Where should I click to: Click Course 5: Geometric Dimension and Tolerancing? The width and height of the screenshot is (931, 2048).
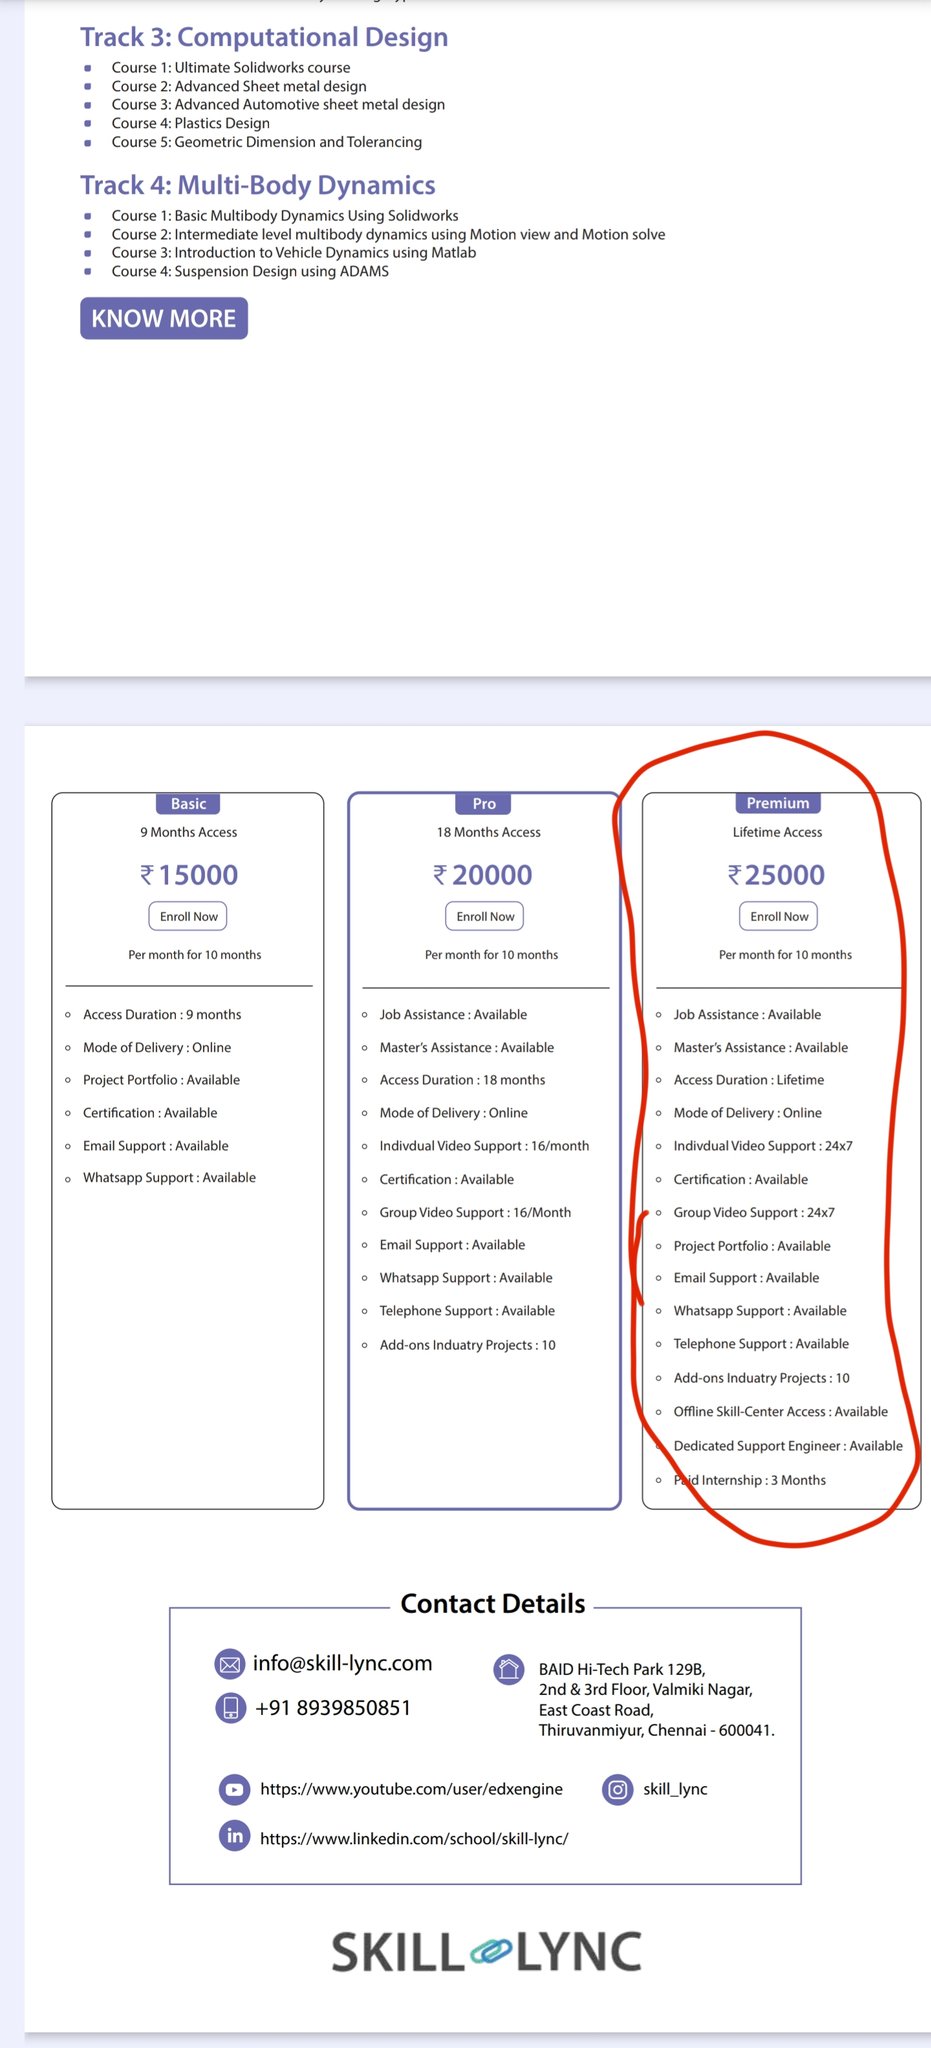pyautogui.click(x=267, y=142)
